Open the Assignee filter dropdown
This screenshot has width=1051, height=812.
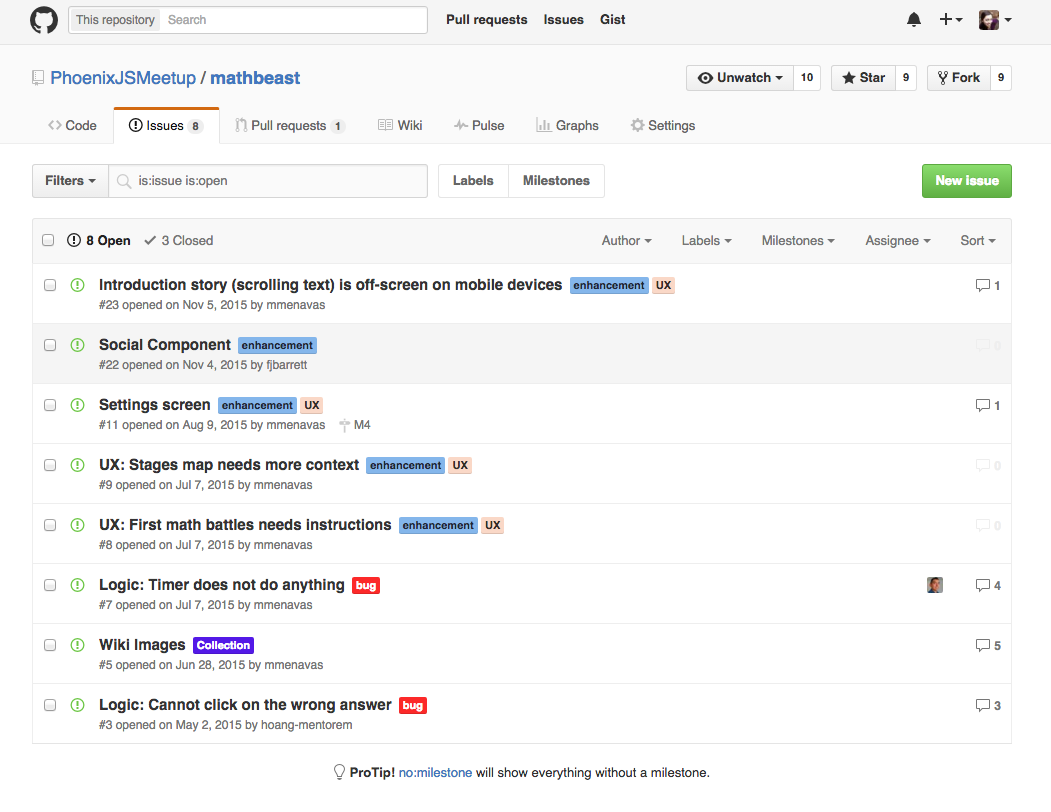point(898,241)
